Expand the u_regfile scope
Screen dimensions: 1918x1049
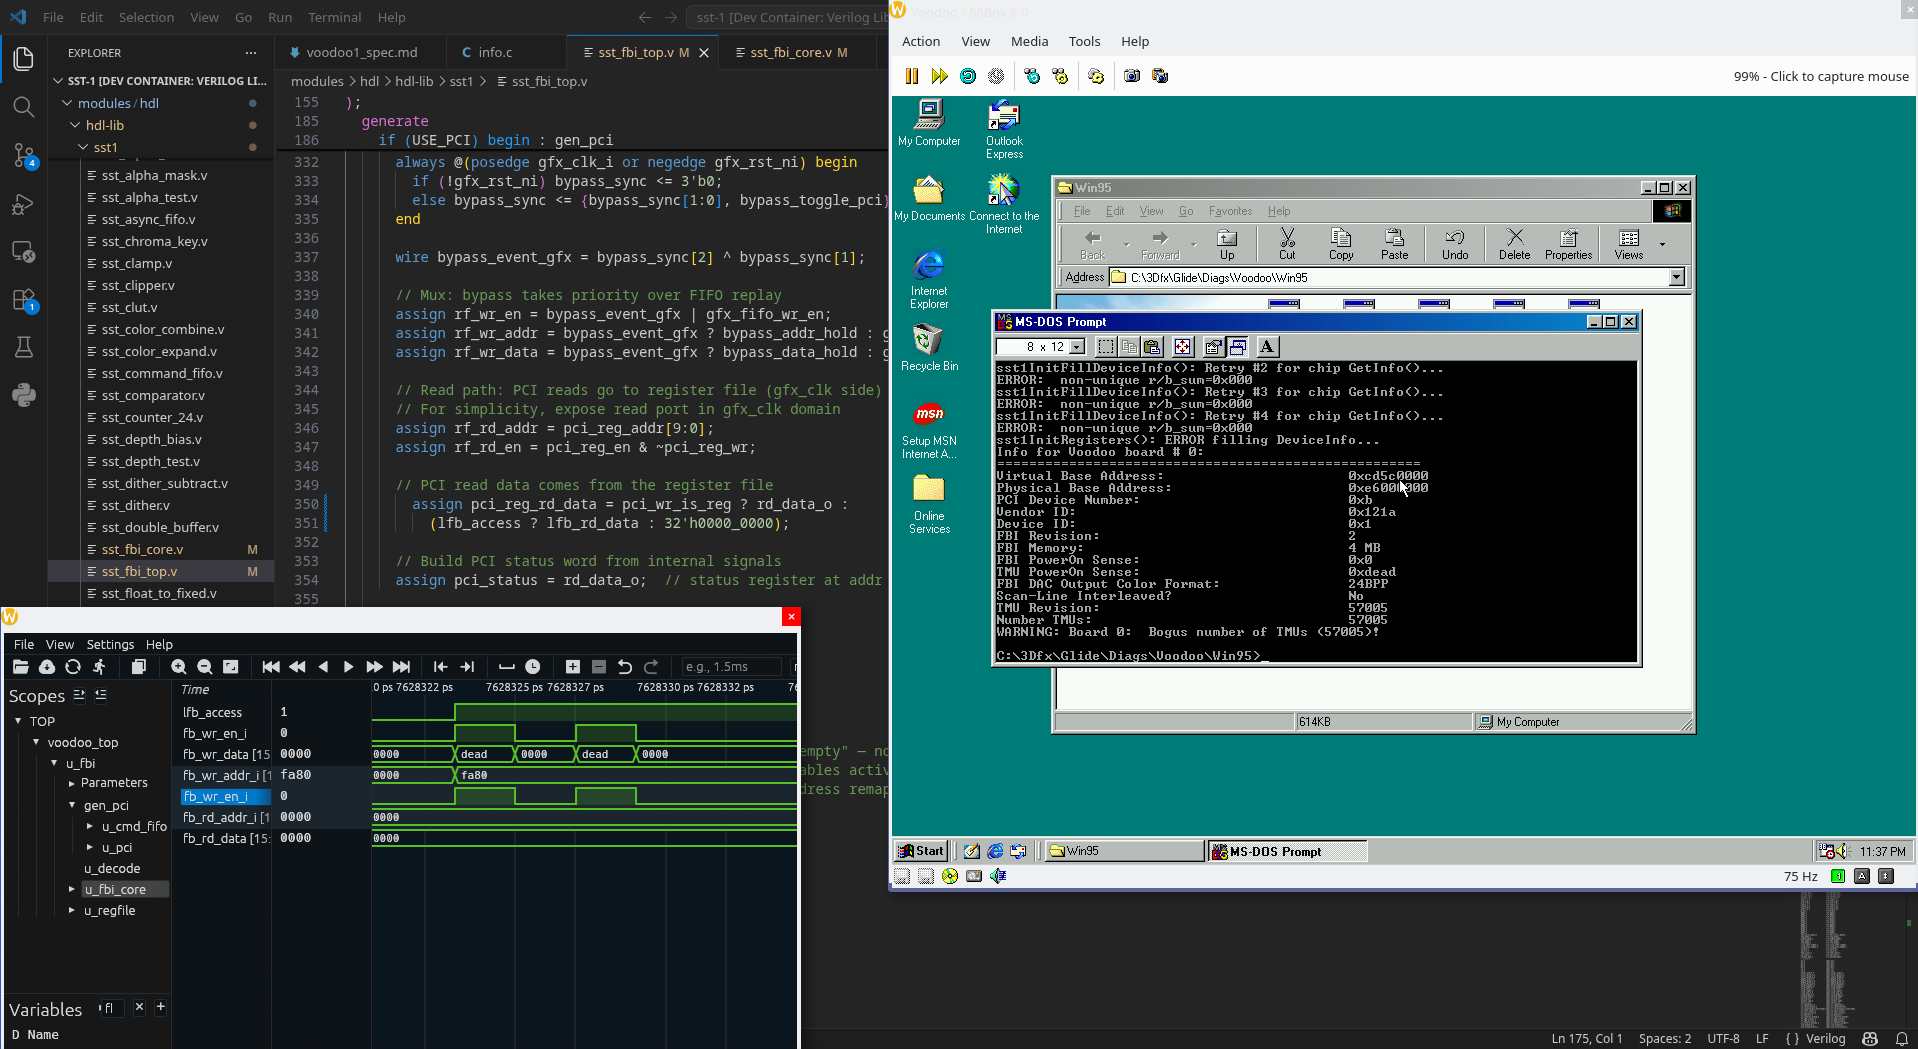[71, 910]
